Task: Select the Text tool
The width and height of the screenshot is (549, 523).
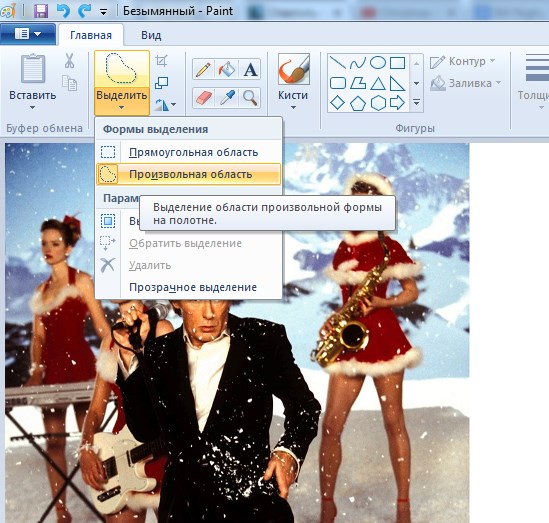Action: click(x=250, y=69)
